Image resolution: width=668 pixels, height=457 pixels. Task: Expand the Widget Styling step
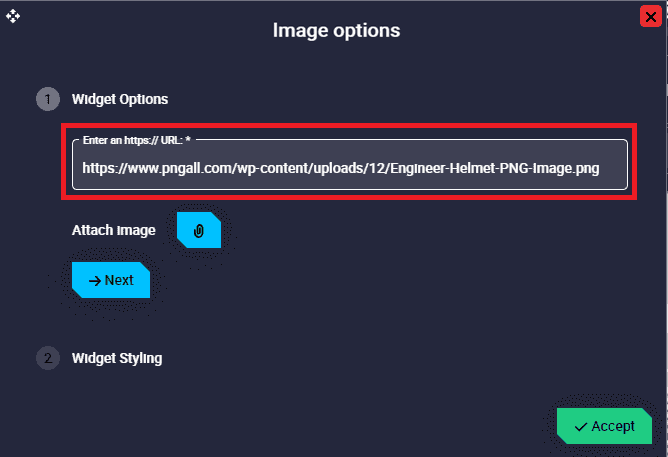pos(117,358)
